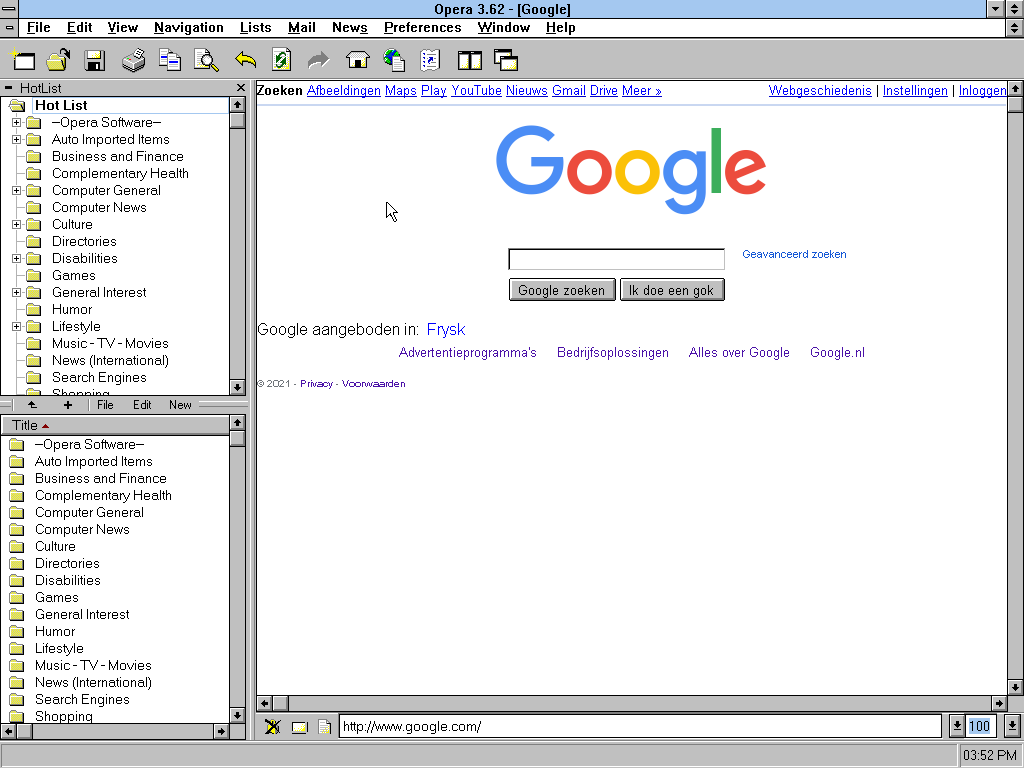Open the Preferences menu
Image resolution: width=1024 pixels, height=768 pixels.
pyautogui.click(x=423, y=27)
